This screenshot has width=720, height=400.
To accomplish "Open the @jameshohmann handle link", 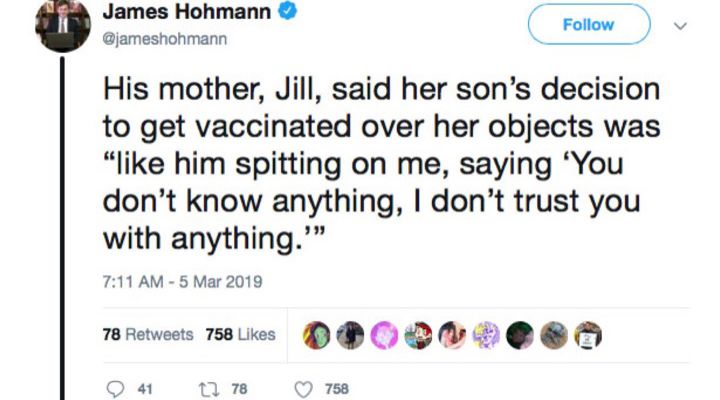I will (x=166, y=40).
